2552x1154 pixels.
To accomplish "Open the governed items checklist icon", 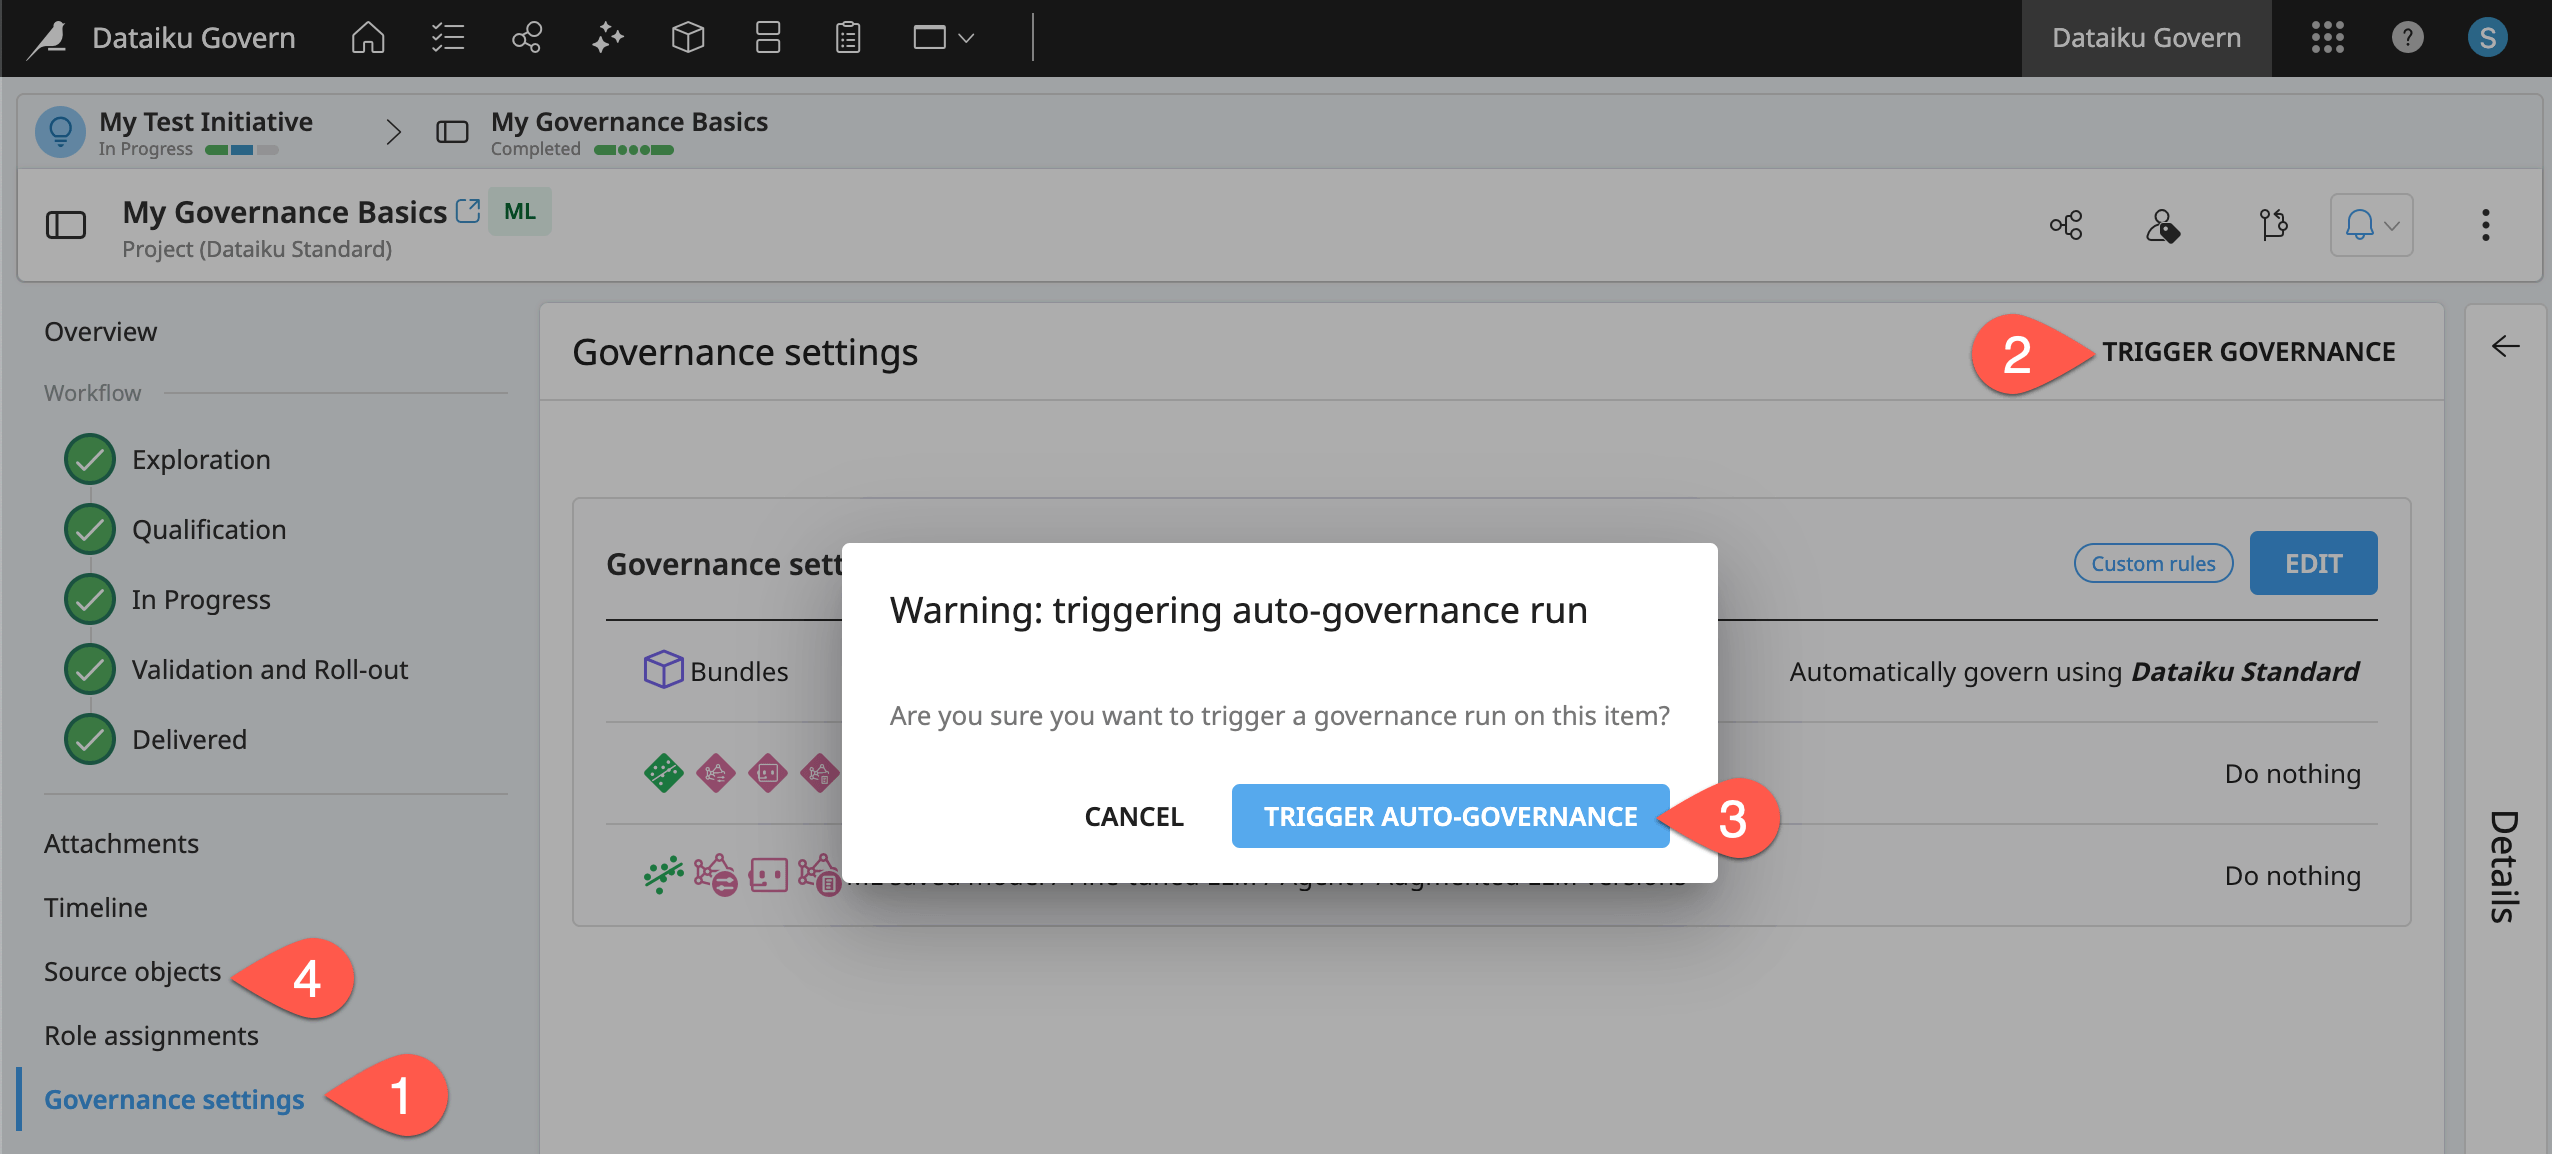I will [x=447, y=38].
